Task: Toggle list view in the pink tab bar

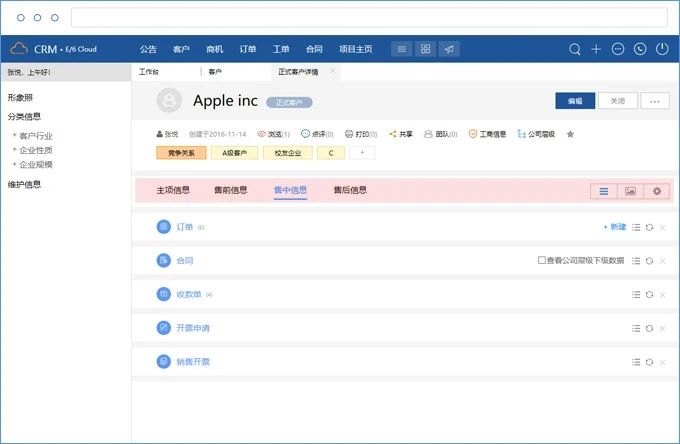Action: [x=603, y=190]
